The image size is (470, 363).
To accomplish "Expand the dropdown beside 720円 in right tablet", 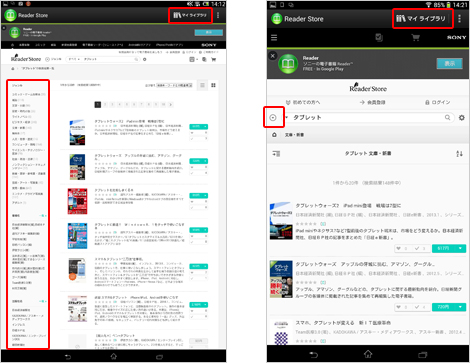I will (460, 307).
